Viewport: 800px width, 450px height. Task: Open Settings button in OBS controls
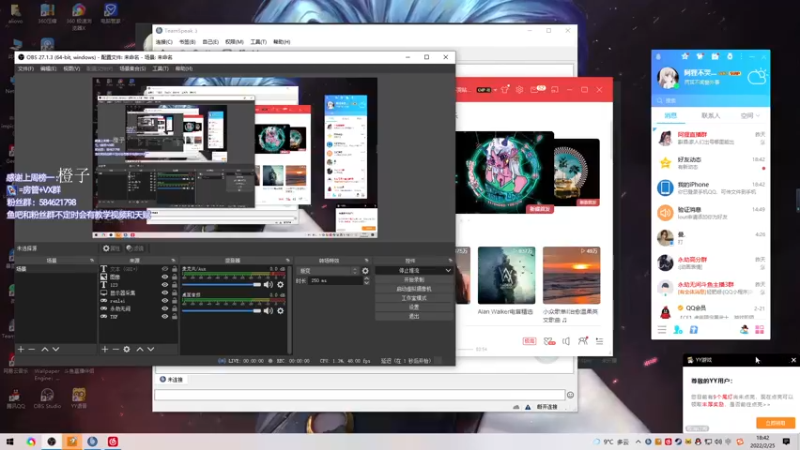tap(414, 308)
